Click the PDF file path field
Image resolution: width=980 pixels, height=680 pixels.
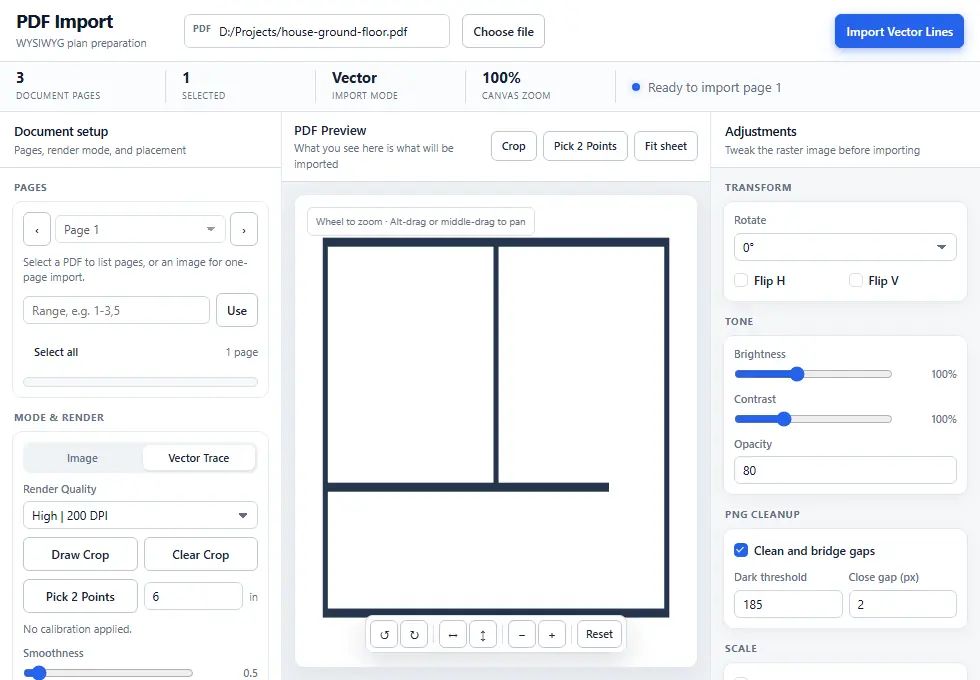click(317, 31)
